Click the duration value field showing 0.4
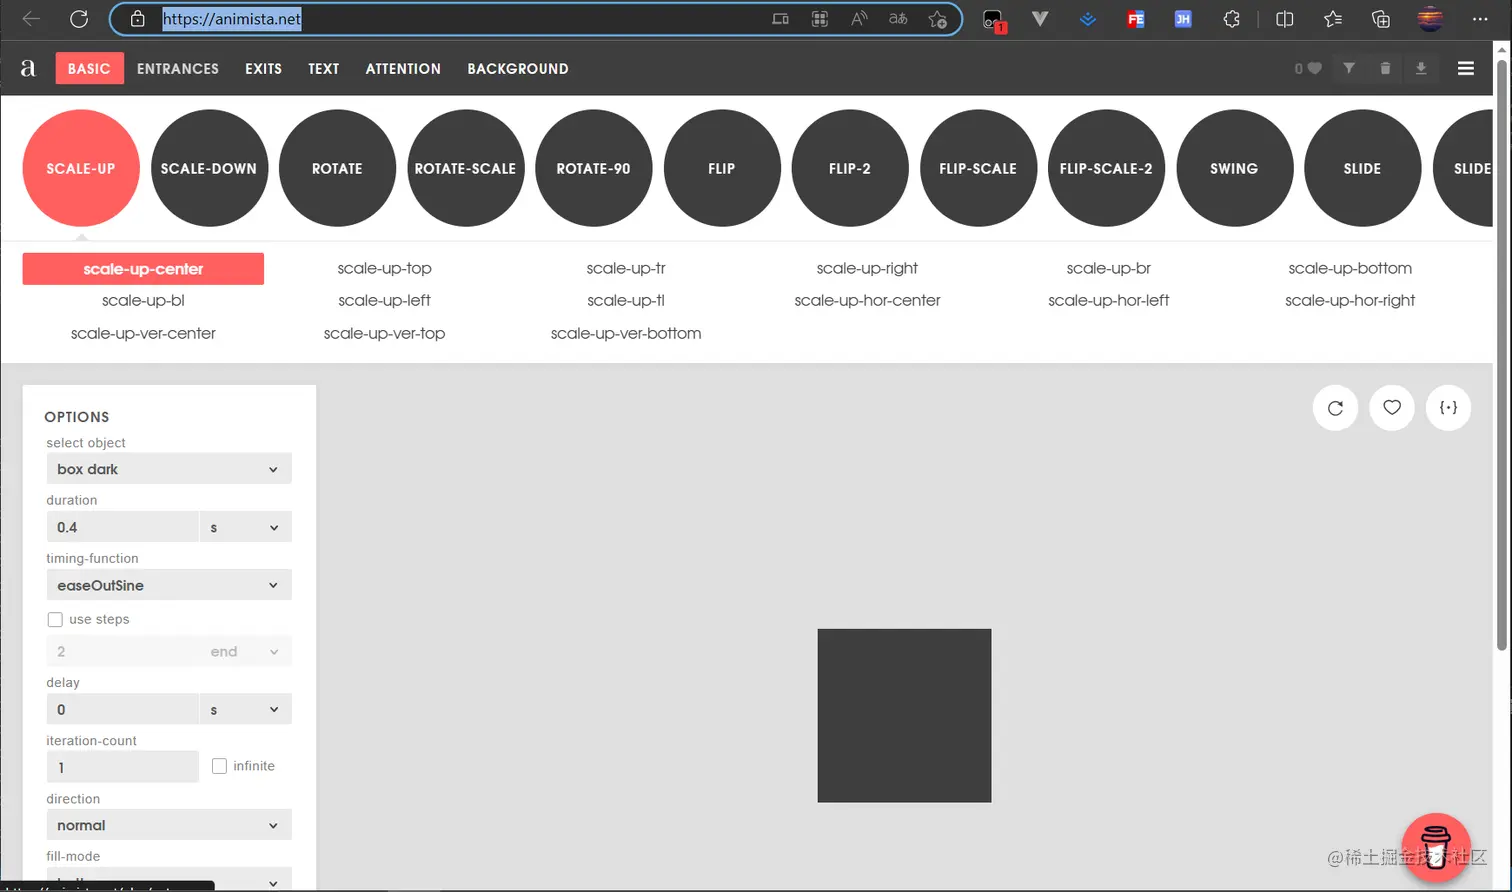The width and height of the screenshot is (1512, 892). pyautogui.click(x=123, y=527)
